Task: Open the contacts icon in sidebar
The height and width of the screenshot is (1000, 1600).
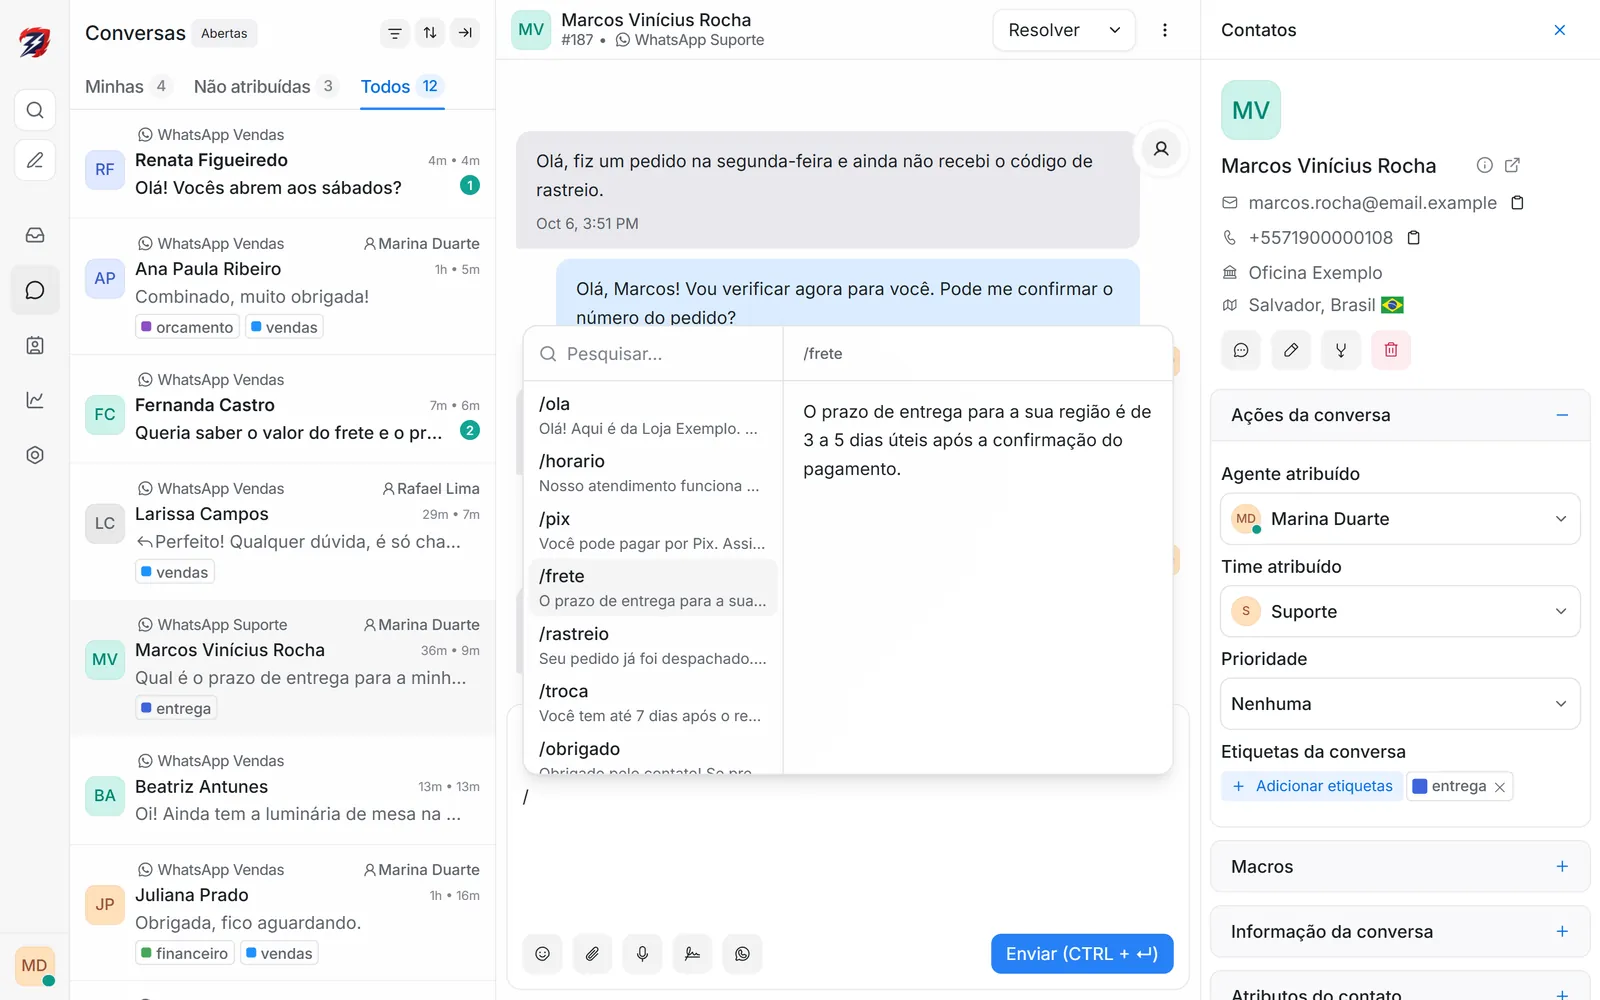Action: click(35, 345)
